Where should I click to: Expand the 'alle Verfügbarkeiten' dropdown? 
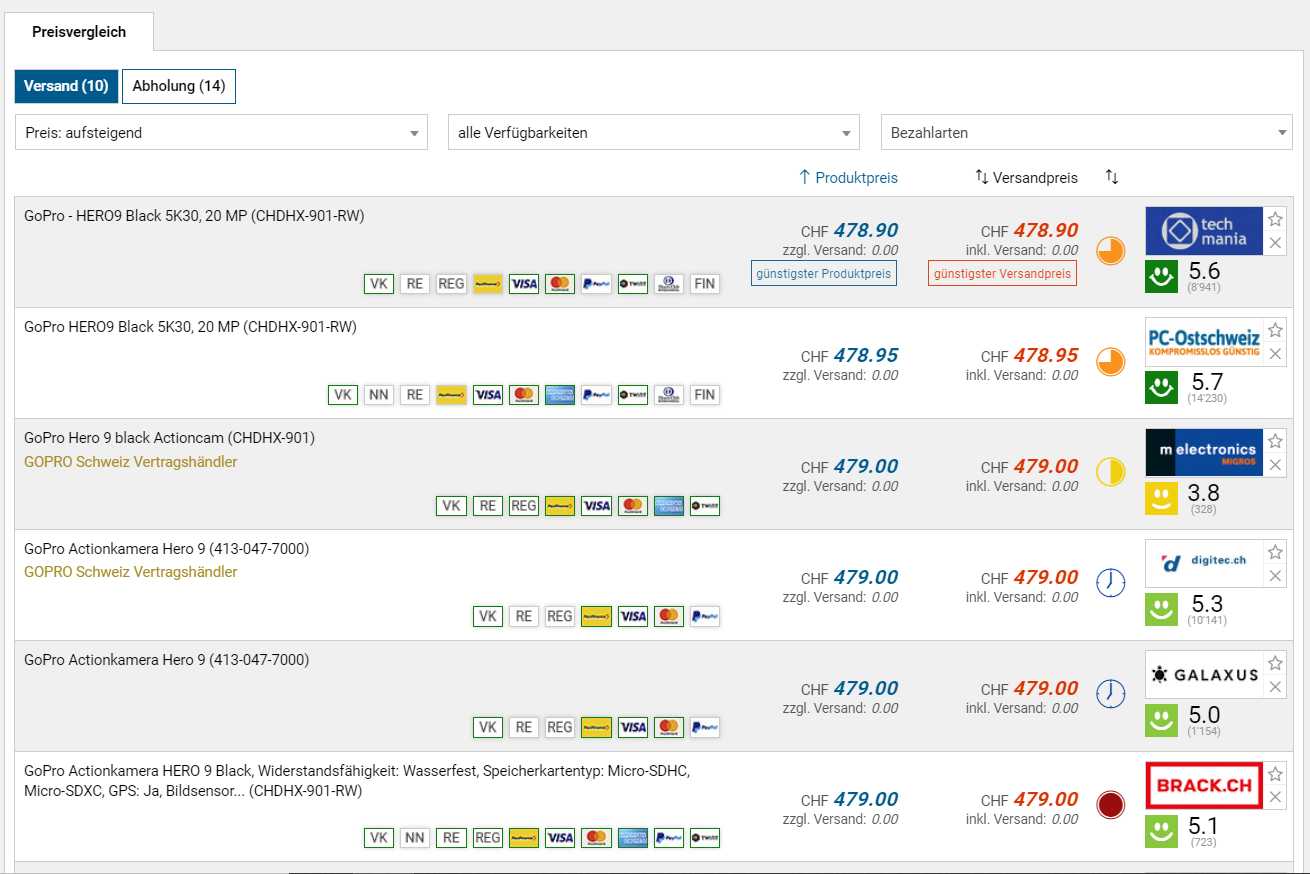[653, 133]
